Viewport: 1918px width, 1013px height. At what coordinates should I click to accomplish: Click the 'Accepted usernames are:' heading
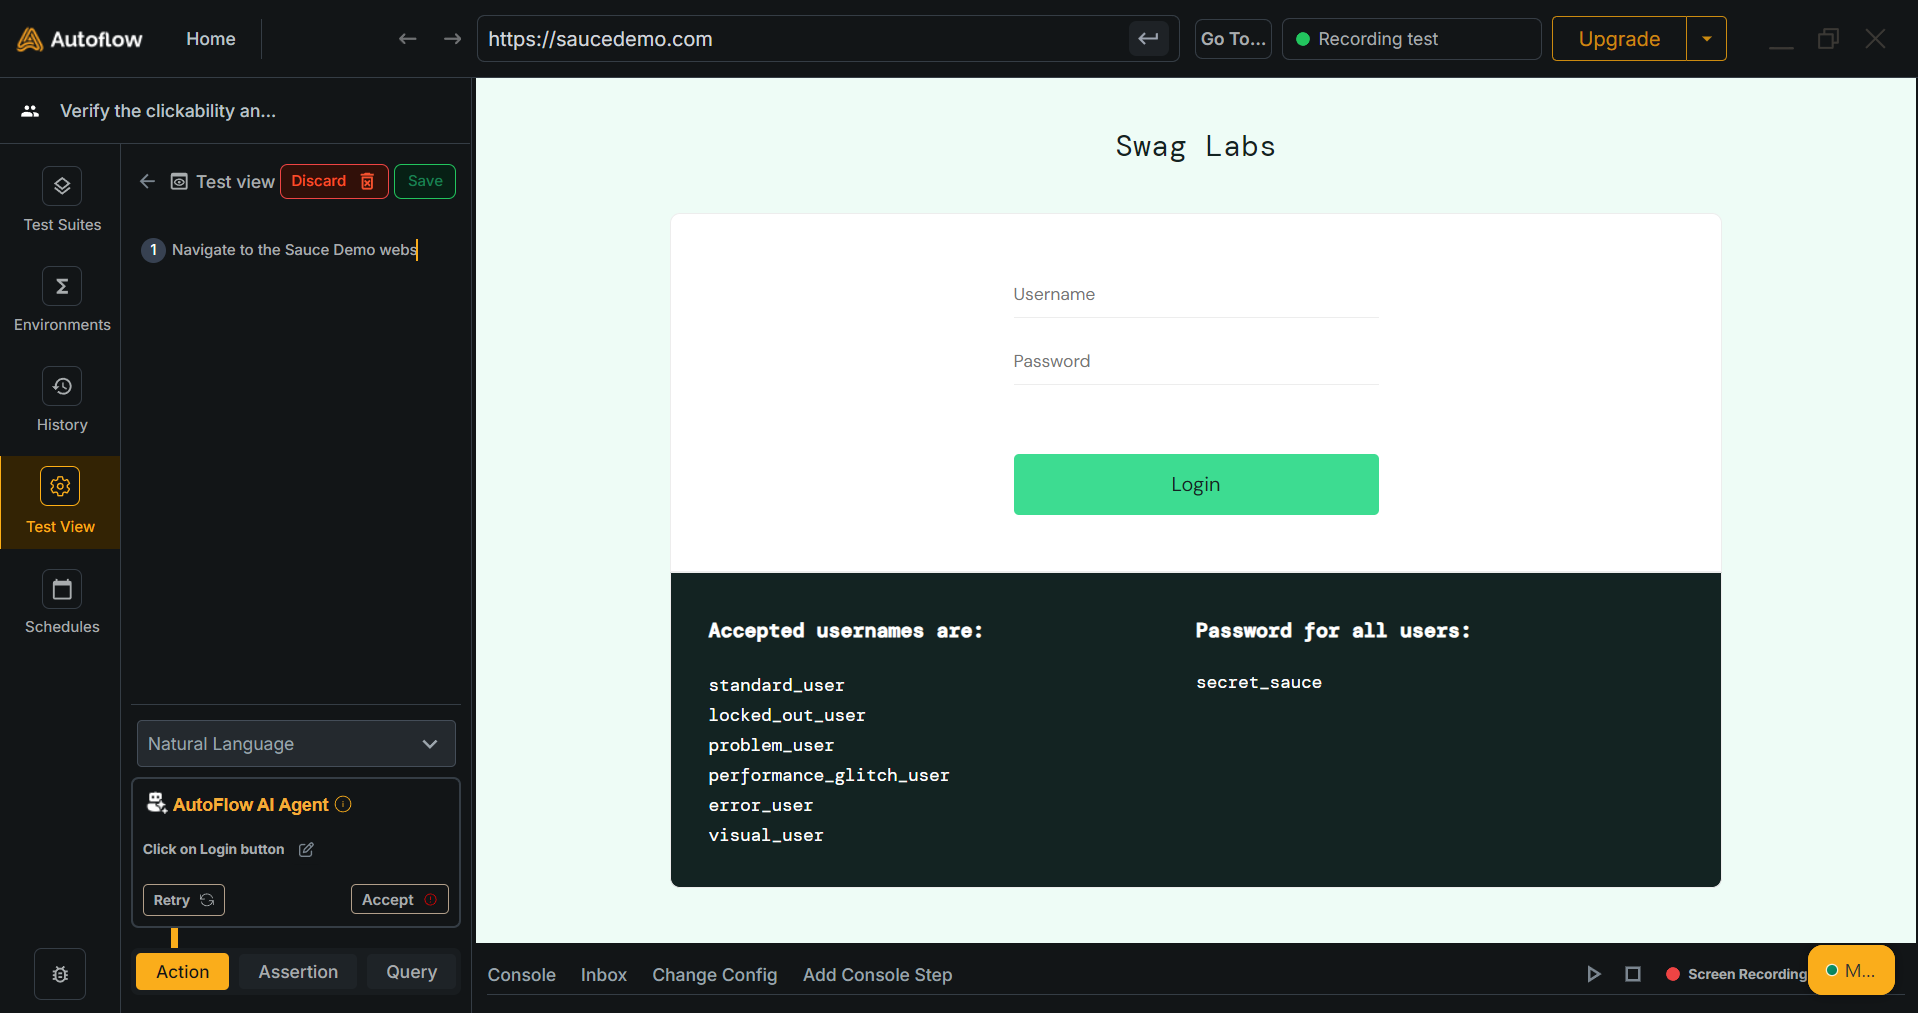pyautogui.click(x=846, y=631)
